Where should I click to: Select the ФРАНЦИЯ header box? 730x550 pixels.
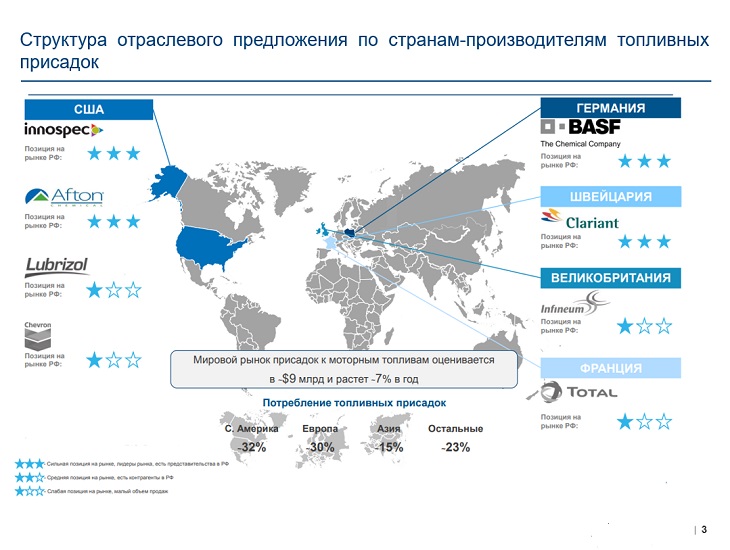610,368
